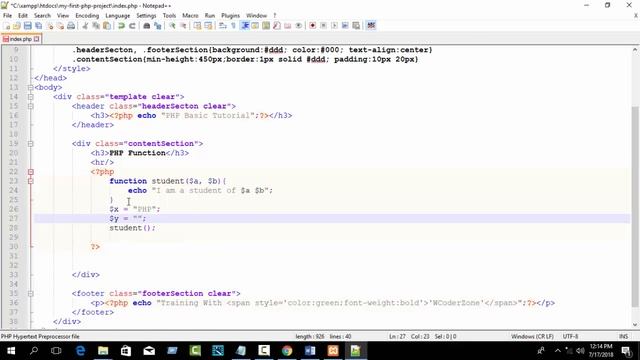
Task: Zoom out using the toolbar icon
Action: (183, 26)
